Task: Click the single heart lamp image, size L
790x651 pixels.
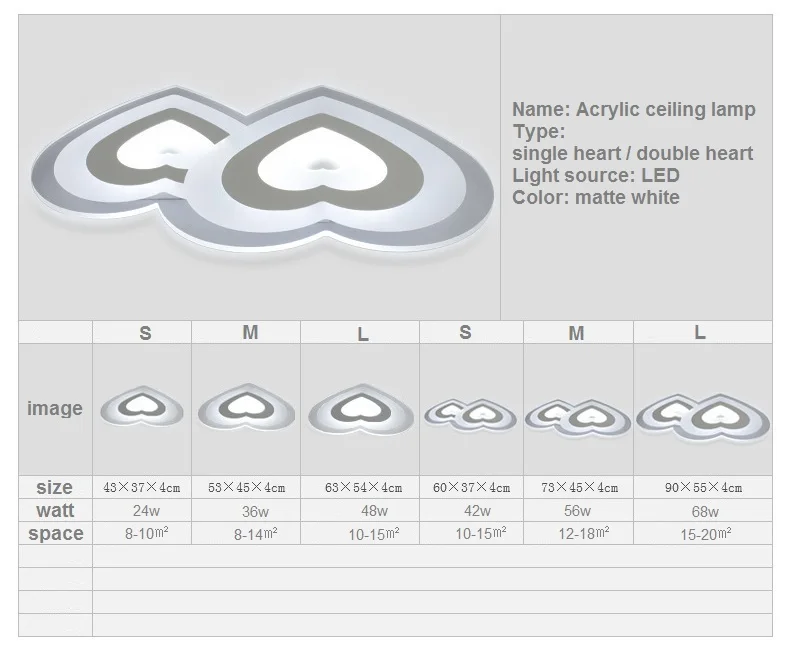Action: point(361,409)
